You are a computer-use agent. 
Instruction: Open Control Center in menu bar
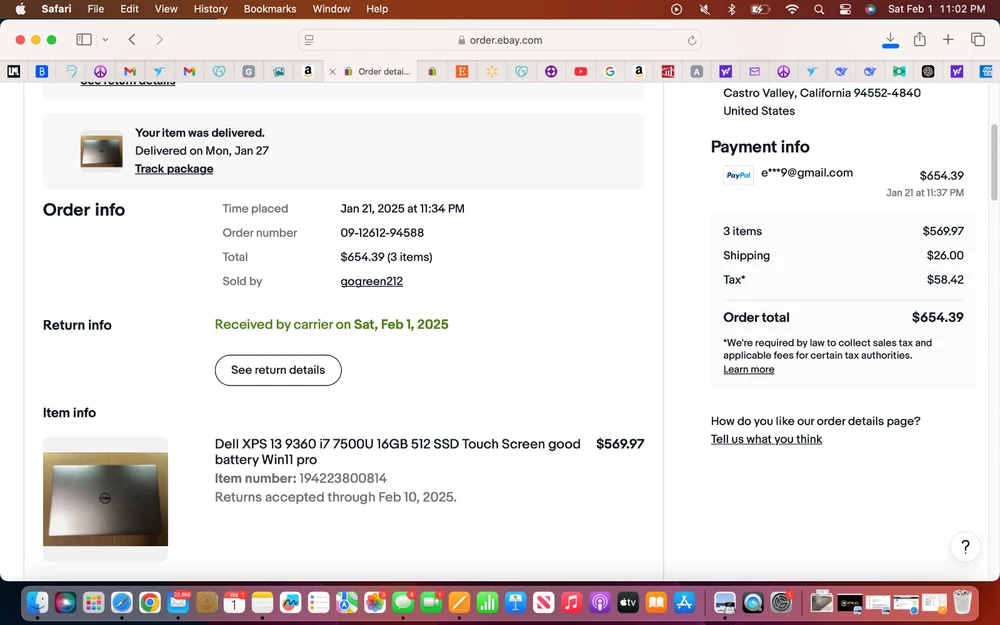click(845, 9)
